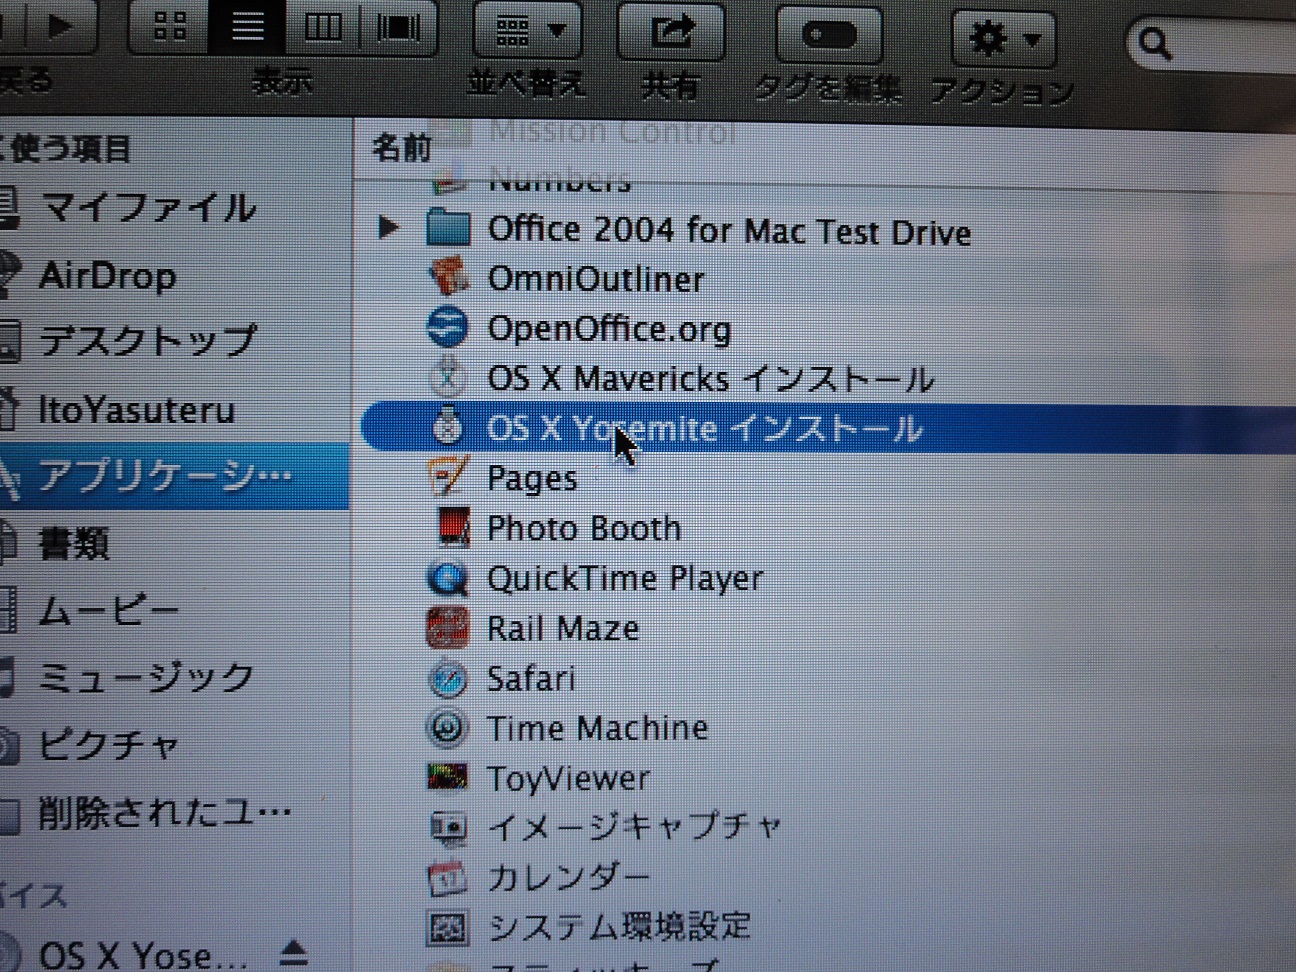Select the イメージキャプチャ file name
Image resolution: width=1296 pixels, height=972 pixels.
[x=634, y=827]
